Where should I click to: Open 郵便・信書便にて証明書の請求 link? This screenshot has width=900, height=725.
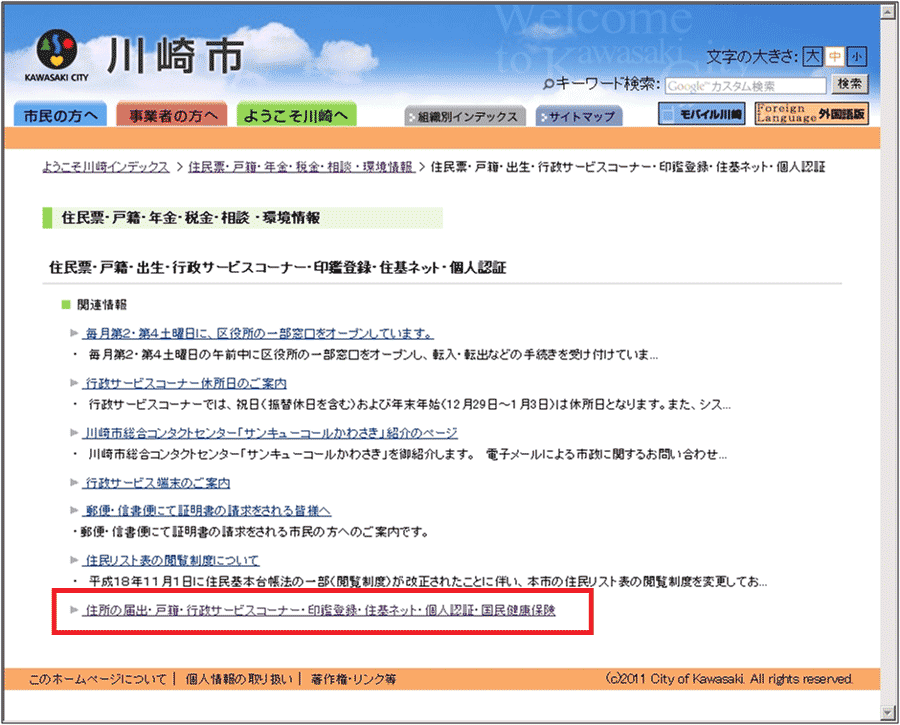(208, 511)
